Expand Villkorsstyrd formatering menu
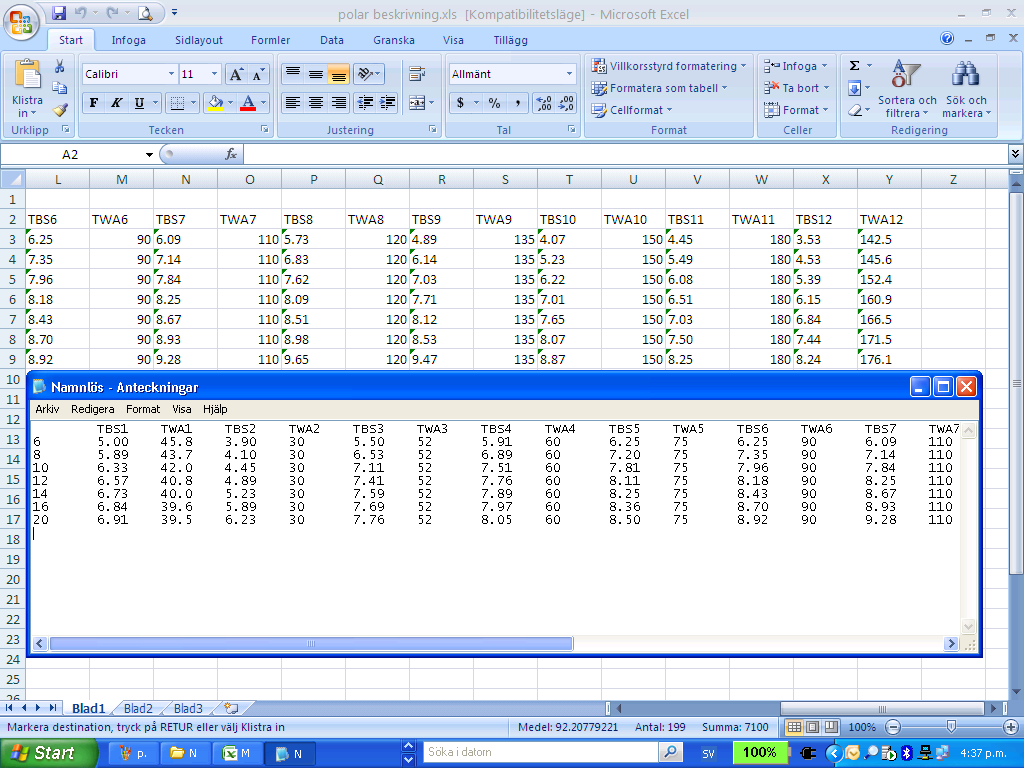Screen dimensions: 1024x768 (x=669, y=66)
